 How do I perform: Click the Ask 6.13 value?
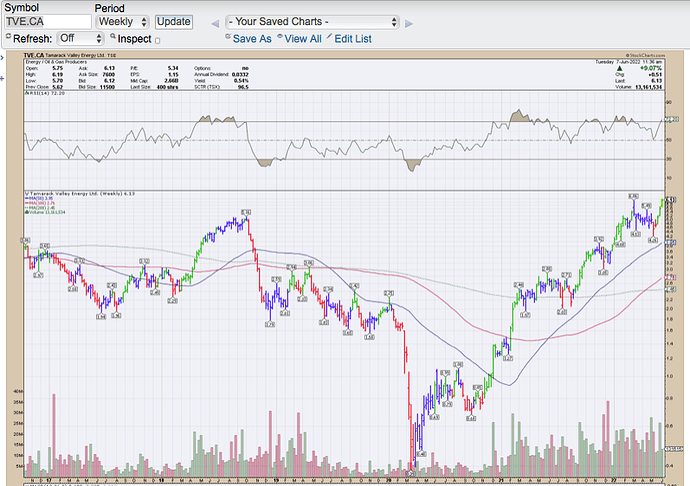coord(110,68)
